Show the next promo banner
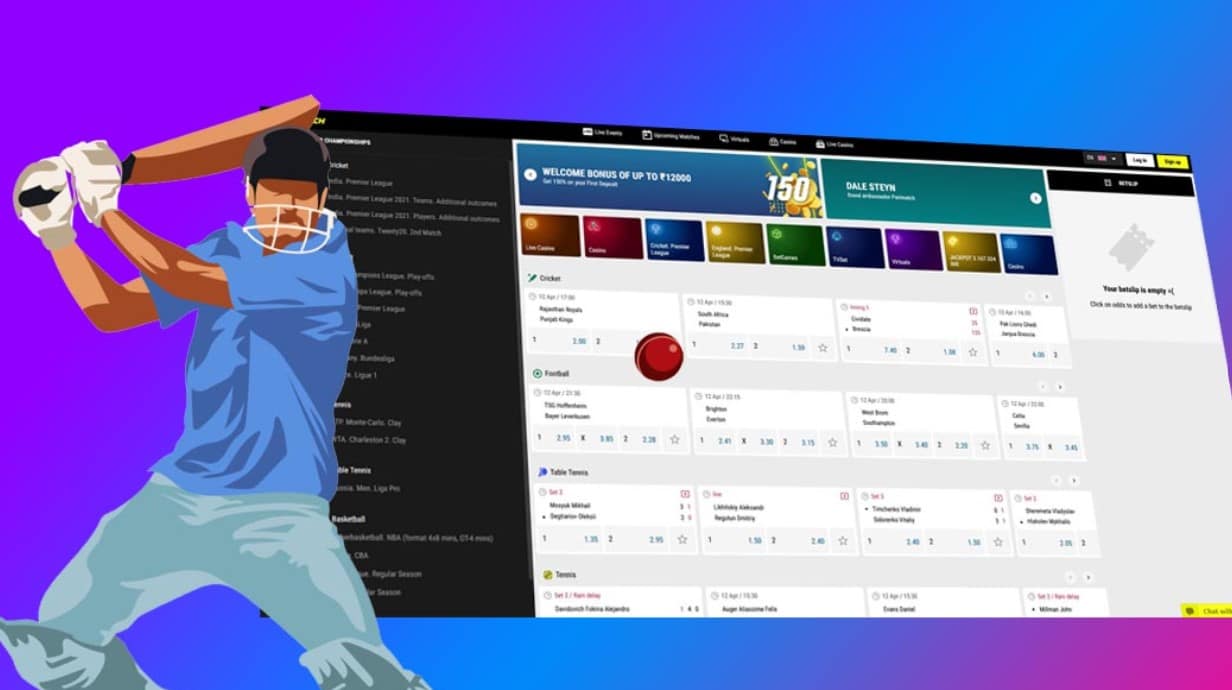 (1036, 198)
